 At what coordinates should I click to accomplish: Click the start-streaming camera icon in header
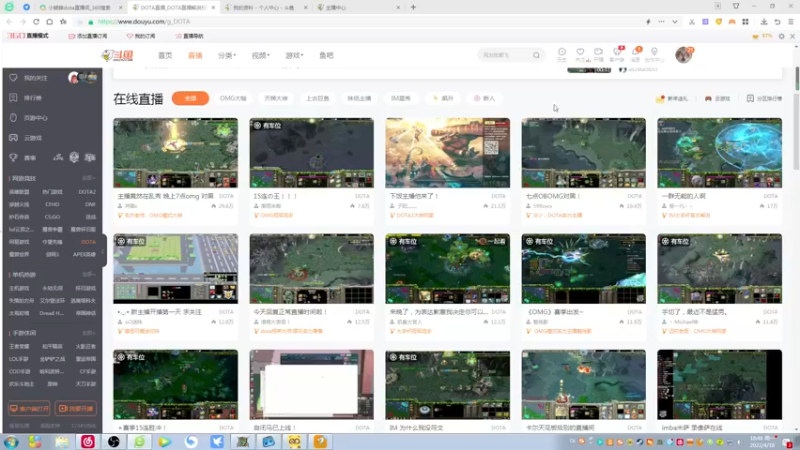point(598,54)
